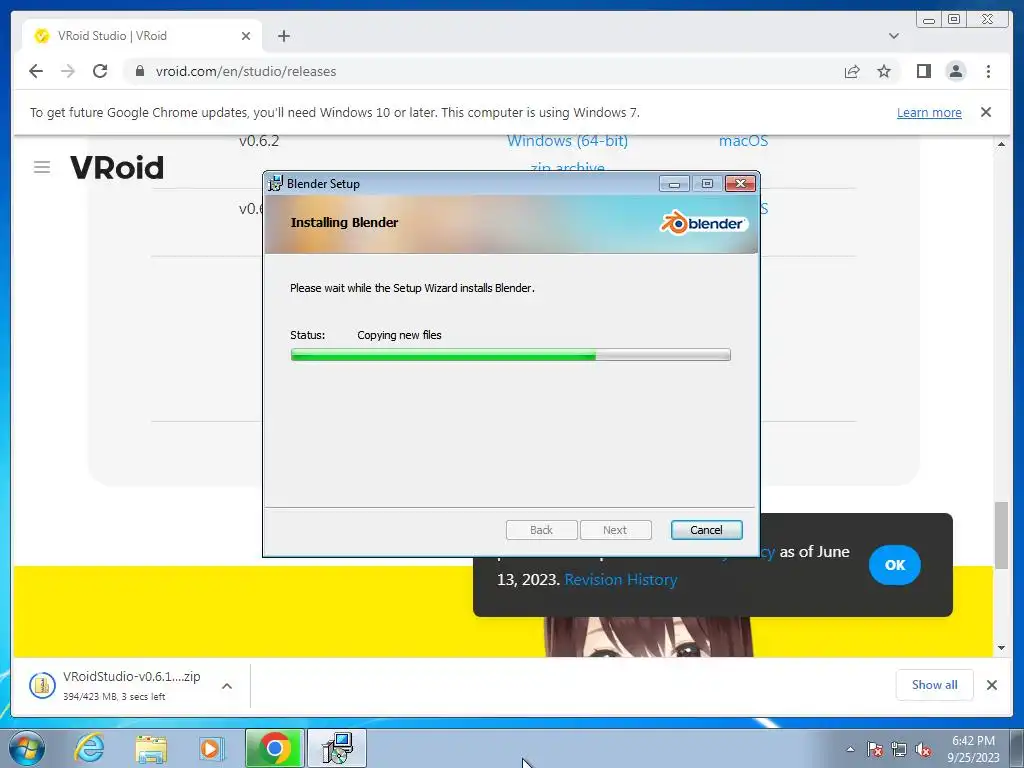The width and height of the screenshot is (1024, 768).
Task: Expand the download item options chevron
Action: (x=227, y=686)
